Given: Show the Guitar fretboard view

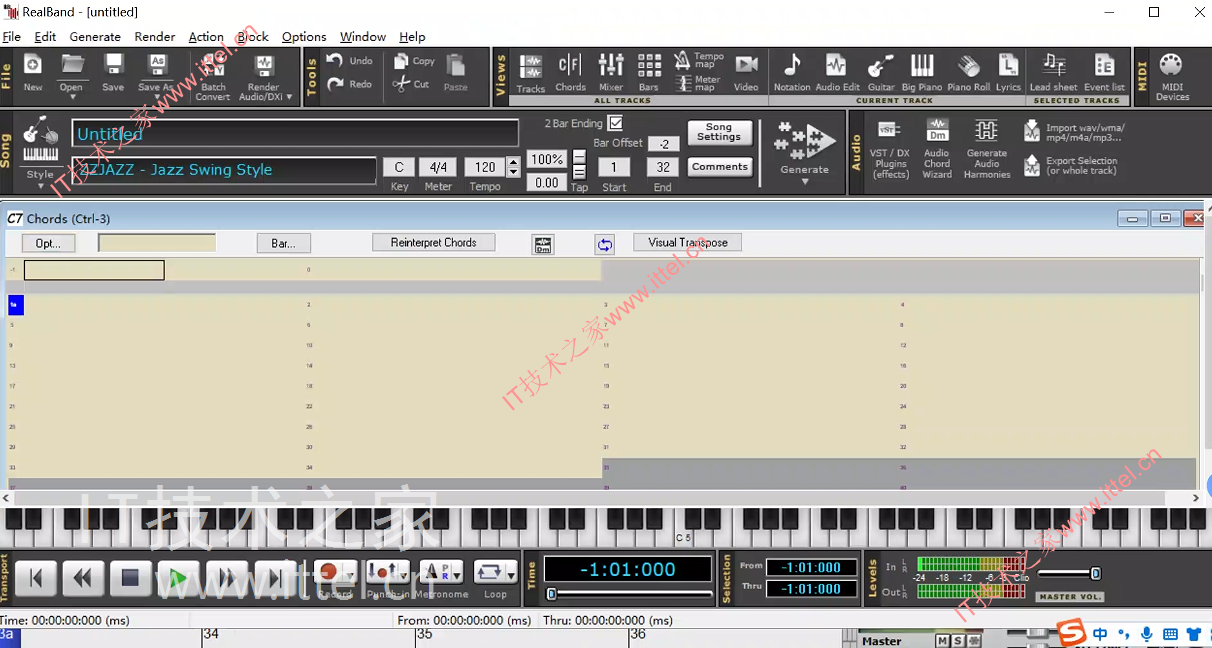Looking at the screenshot, I should tap(881, 73).
